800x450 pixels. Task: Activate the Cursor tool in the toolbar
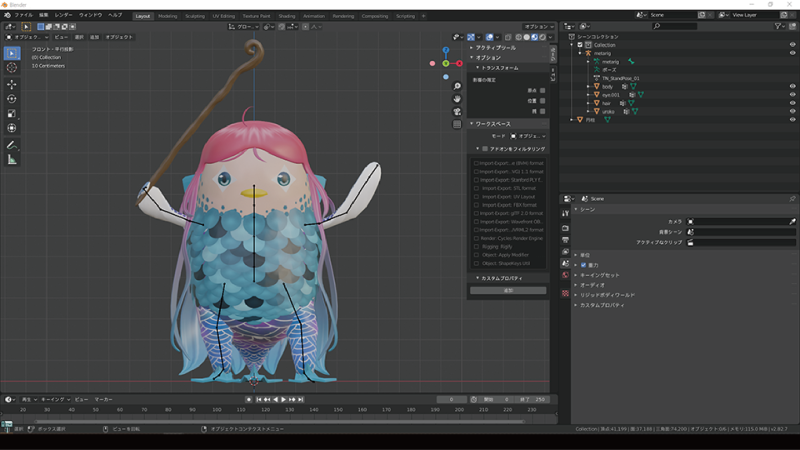click(12, 67)
